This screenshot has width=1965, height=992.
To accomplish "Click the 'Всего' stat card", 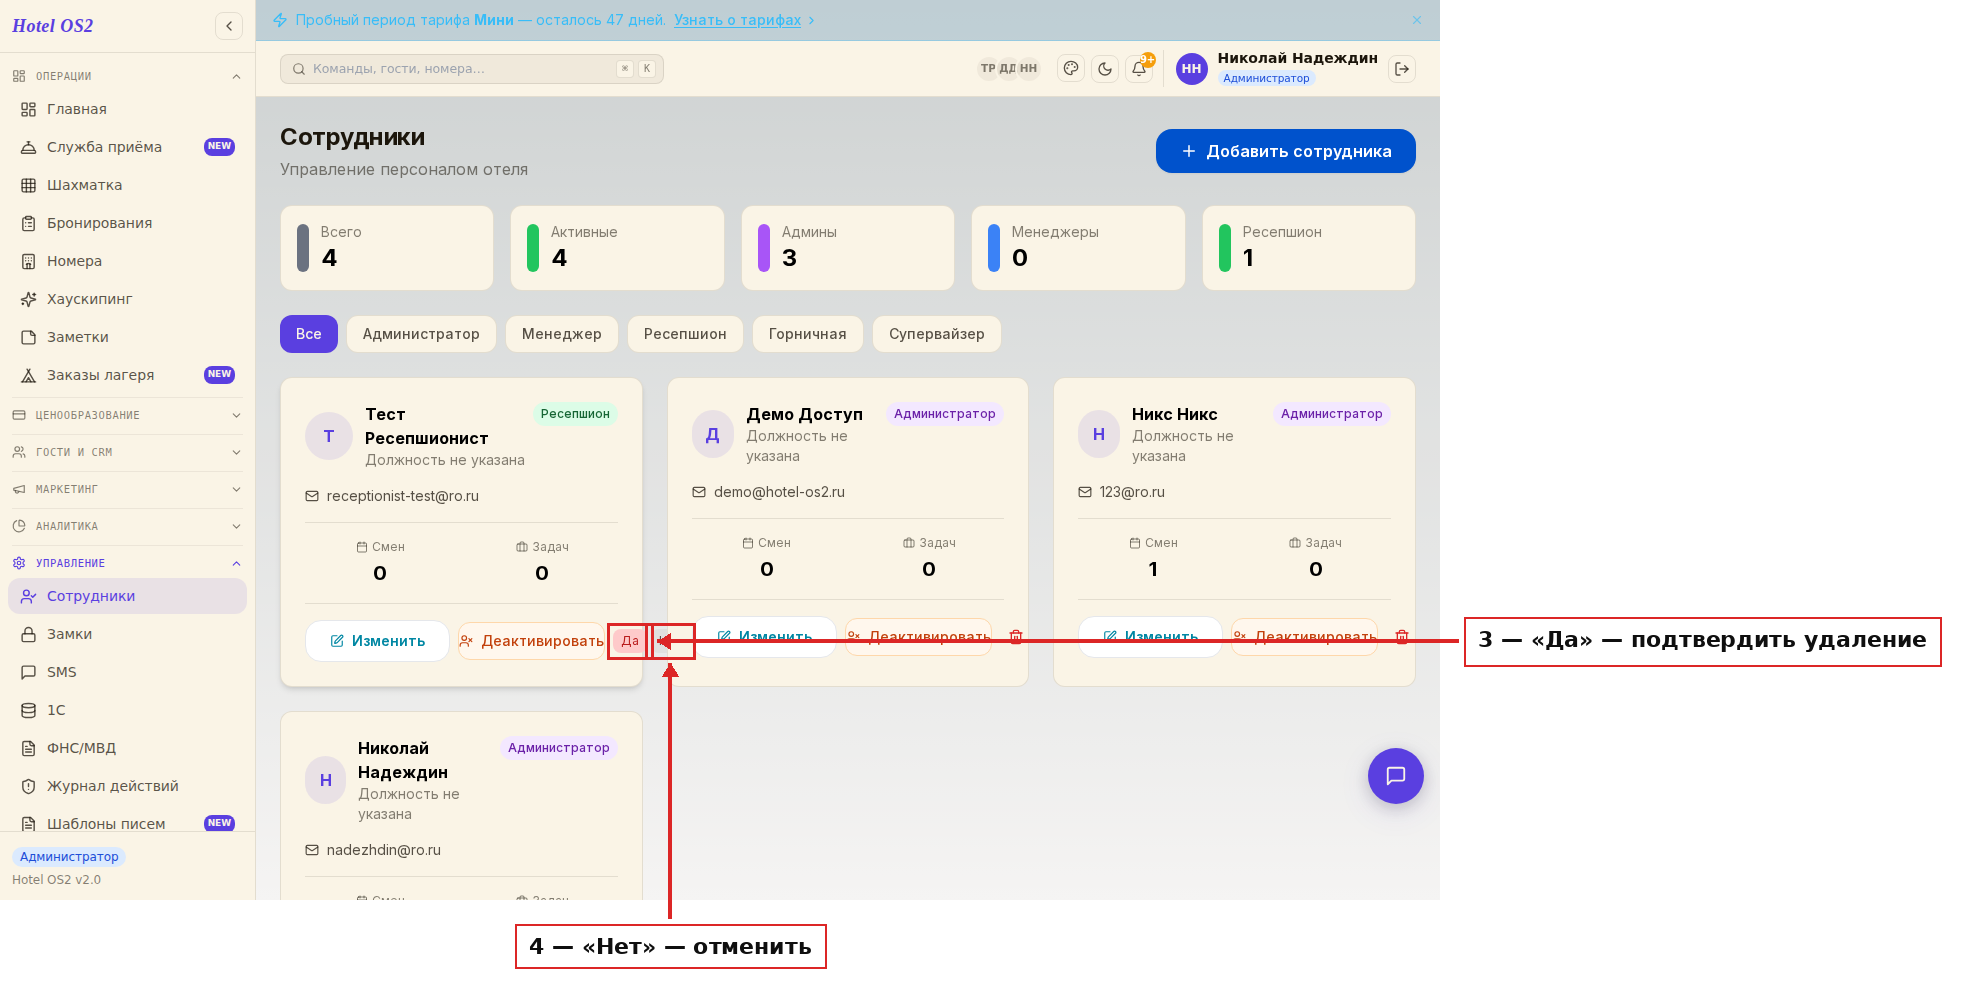I will 387,248.
